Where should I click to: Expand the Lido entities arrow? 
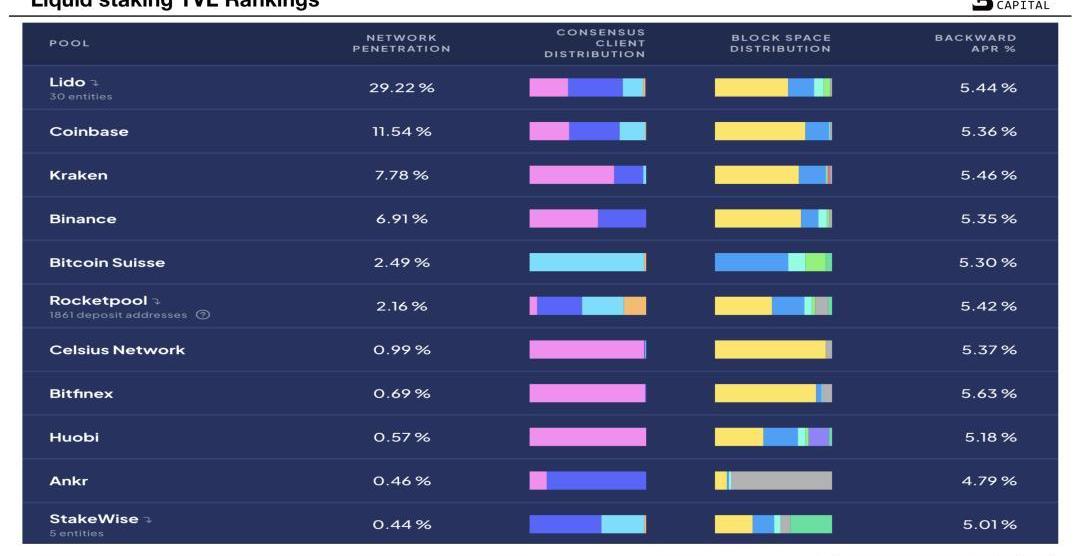coord(94,83)
